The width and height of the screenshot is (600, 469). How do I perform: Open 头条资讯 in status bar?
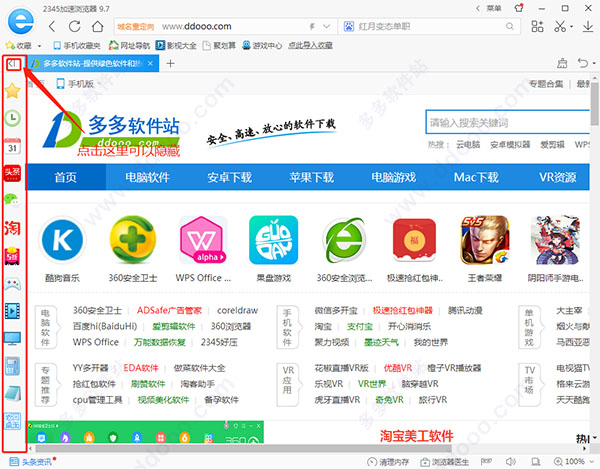click(x=33, y=462)
